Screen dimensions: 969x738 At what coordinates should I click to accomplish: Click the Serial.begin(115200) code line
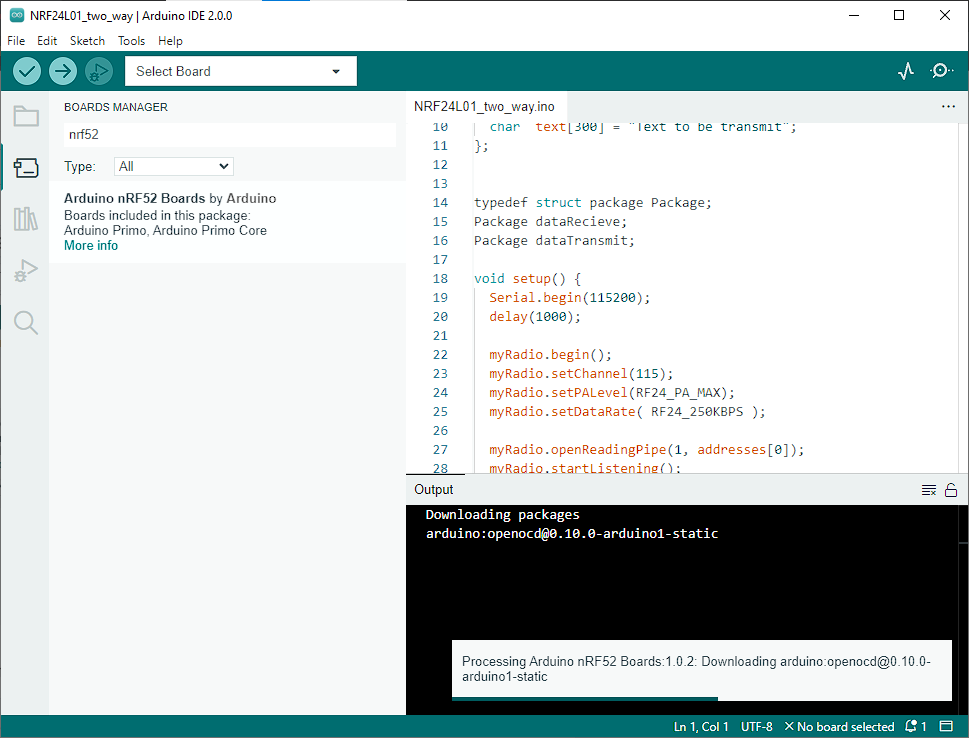[569, 297]
